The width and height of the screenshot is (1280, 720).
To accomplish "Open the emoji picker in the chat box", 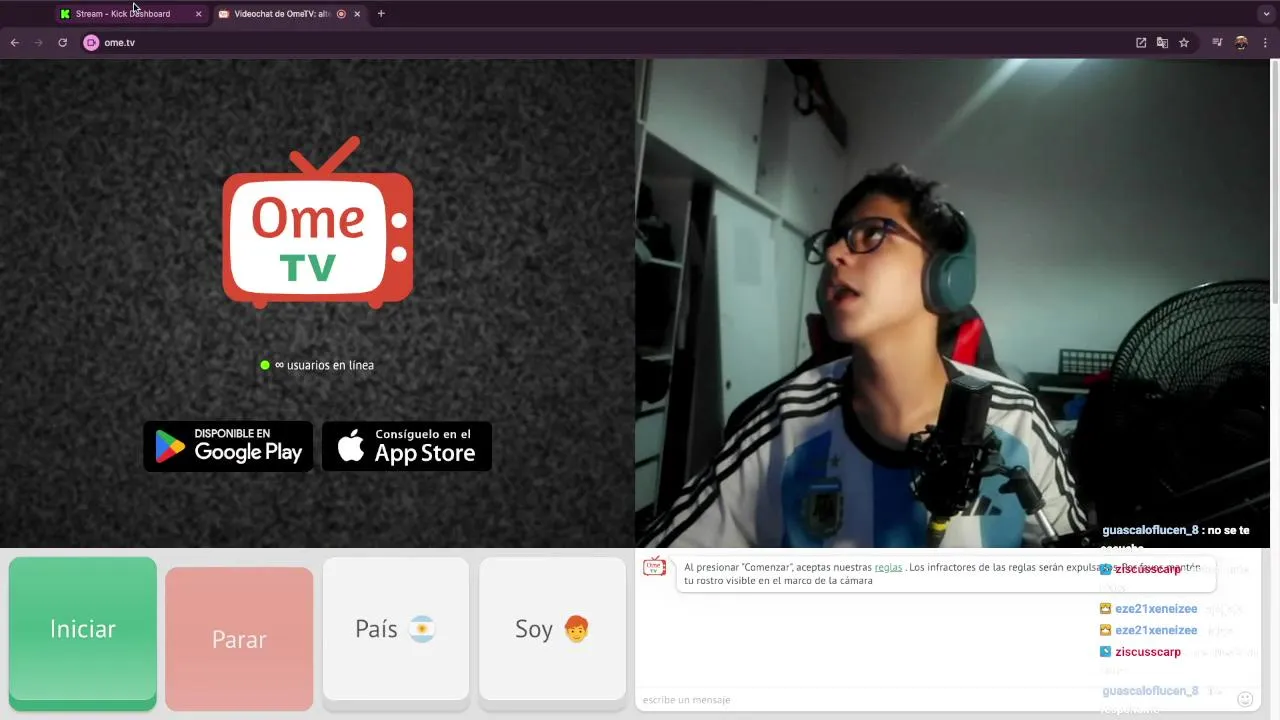I will coord(1245,699).
